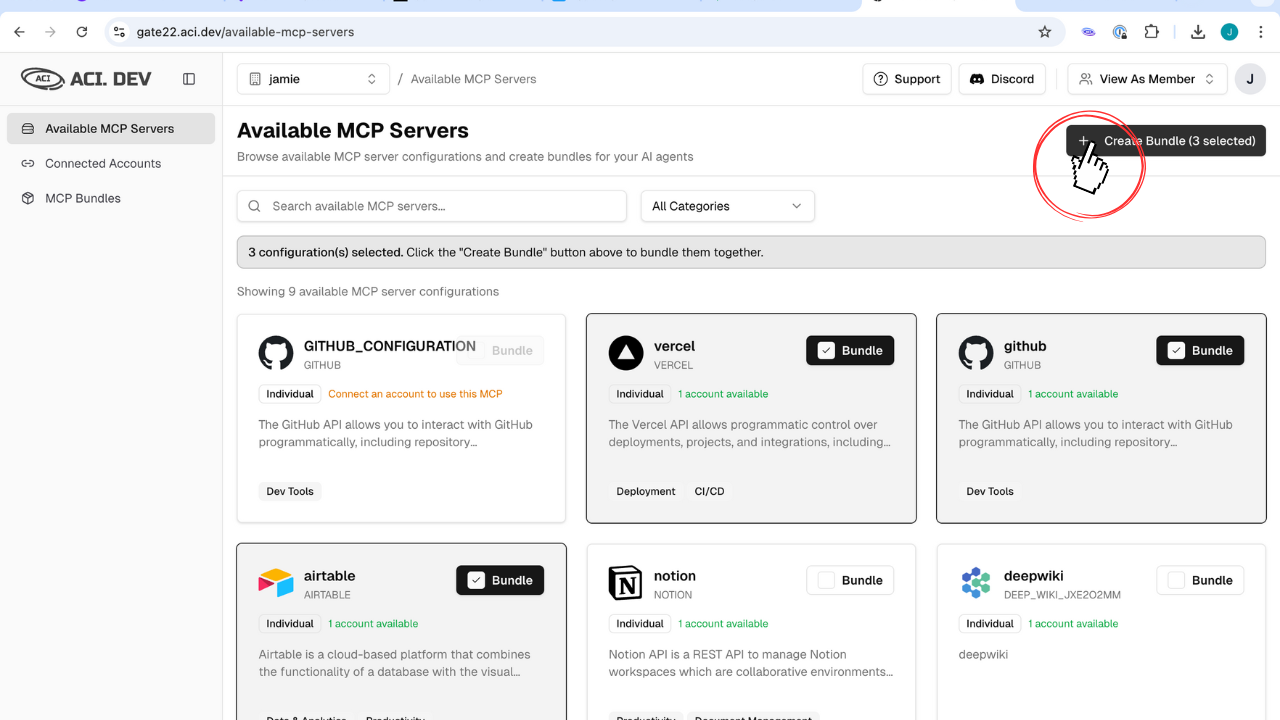Click the Support button
The image size is (1280, 720).
(907, 79)
